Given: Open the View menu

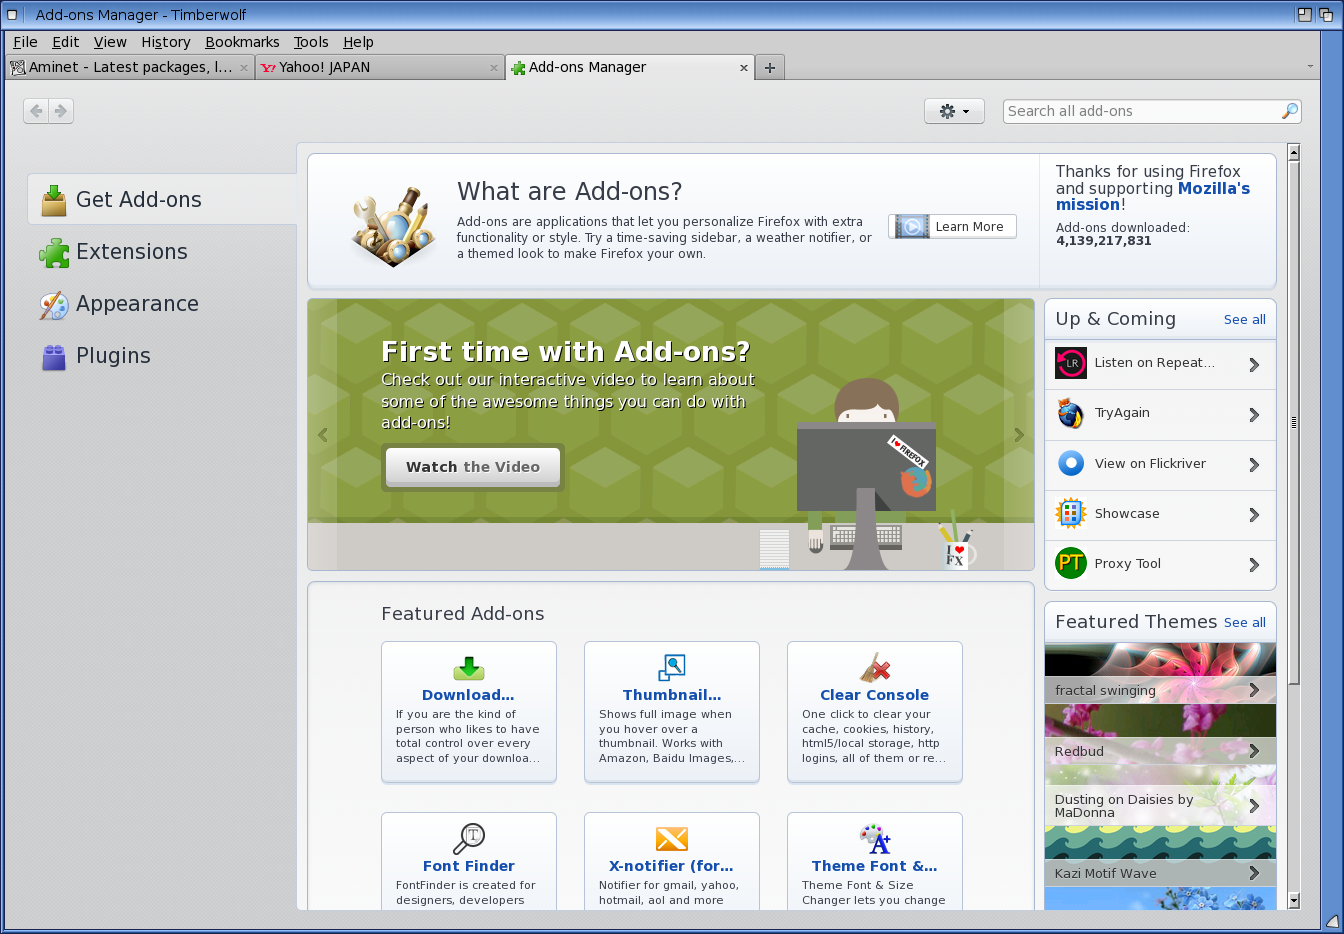Looking at the screenshot, I should pyautogui.click(x=110, y=42).
